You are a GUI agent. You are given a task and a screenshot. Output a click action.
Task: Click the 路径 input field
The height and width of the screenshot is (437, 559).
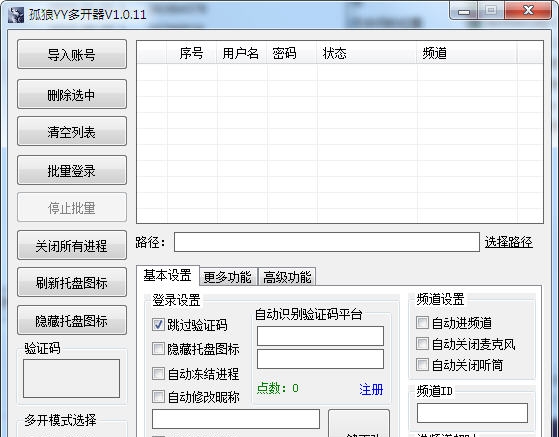point(327,242)
